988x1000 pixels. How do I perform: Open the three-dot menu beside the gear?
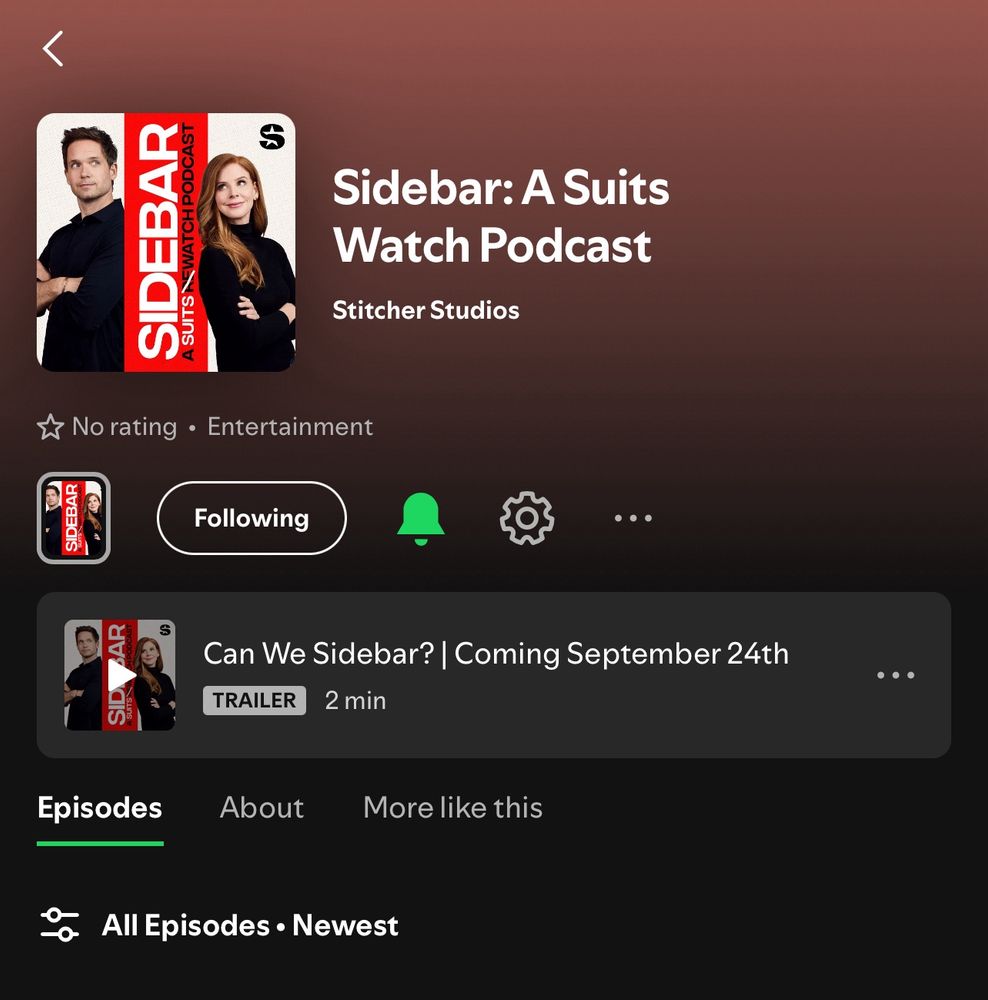point(633,518)
